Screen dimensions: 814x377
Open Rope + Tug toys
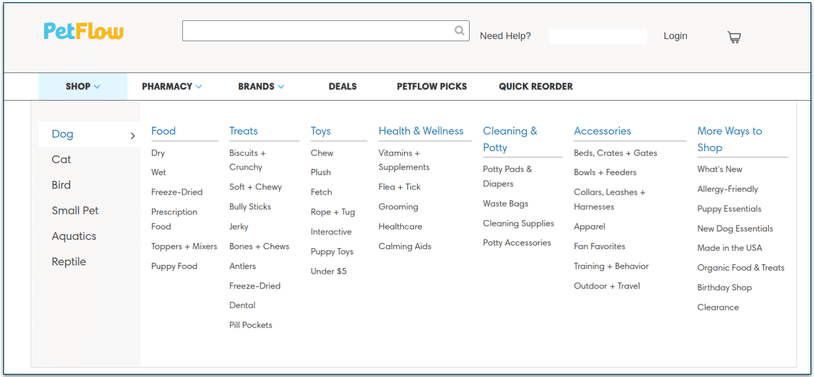click(333, 212)
